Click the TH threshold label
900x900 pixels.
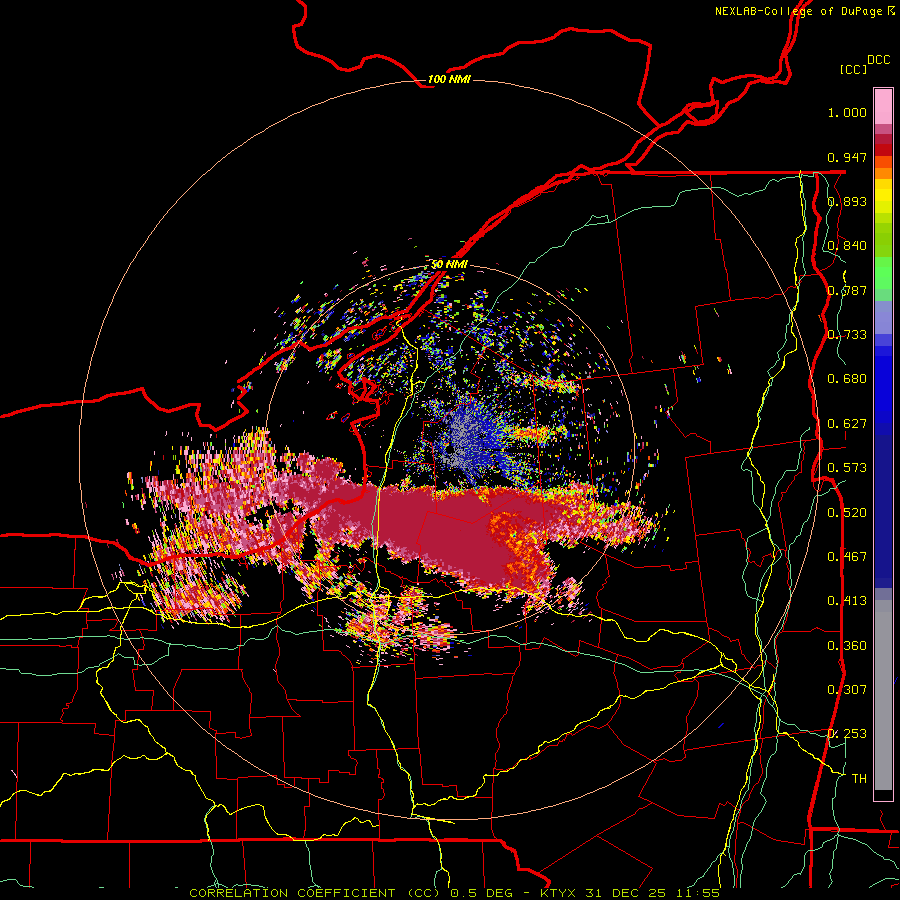coord(859,779)
